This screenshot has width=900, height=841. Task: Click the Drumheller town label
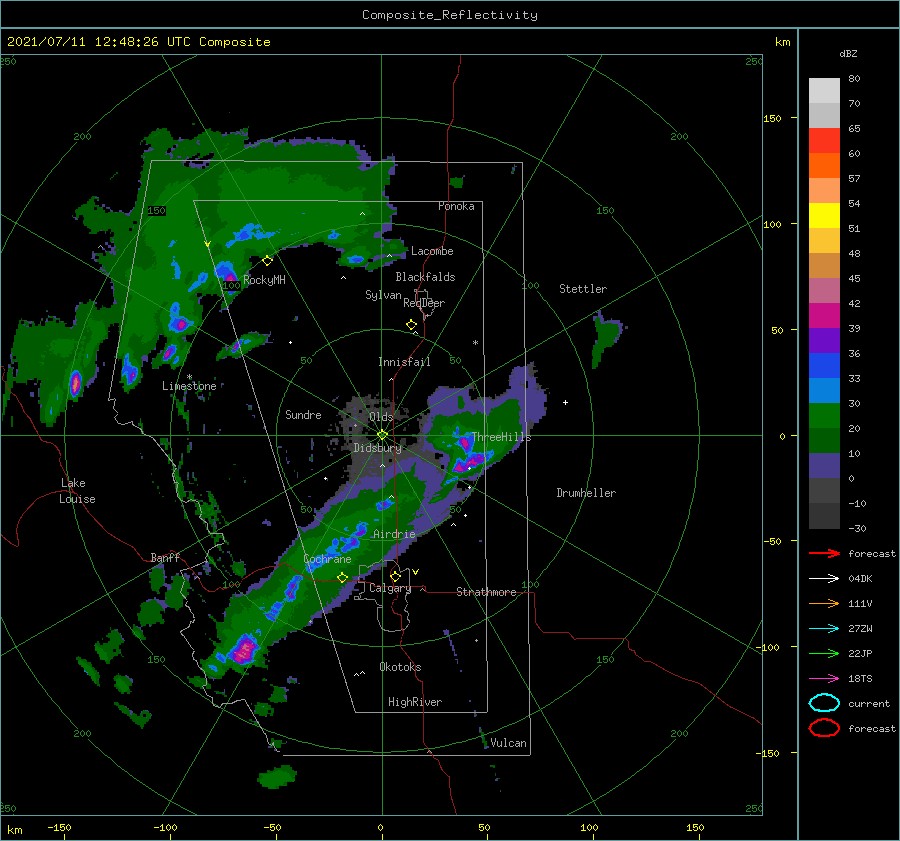pos(586,493)
